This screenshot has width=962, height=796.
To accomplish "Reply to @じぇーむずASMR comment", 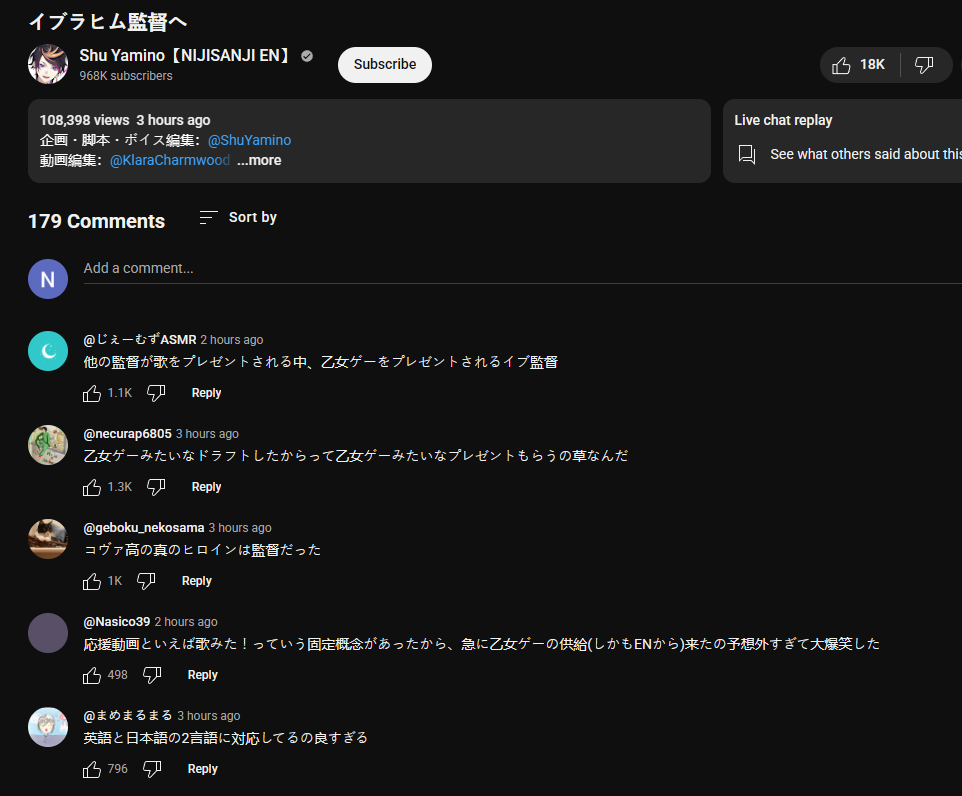I will (206, 393).
